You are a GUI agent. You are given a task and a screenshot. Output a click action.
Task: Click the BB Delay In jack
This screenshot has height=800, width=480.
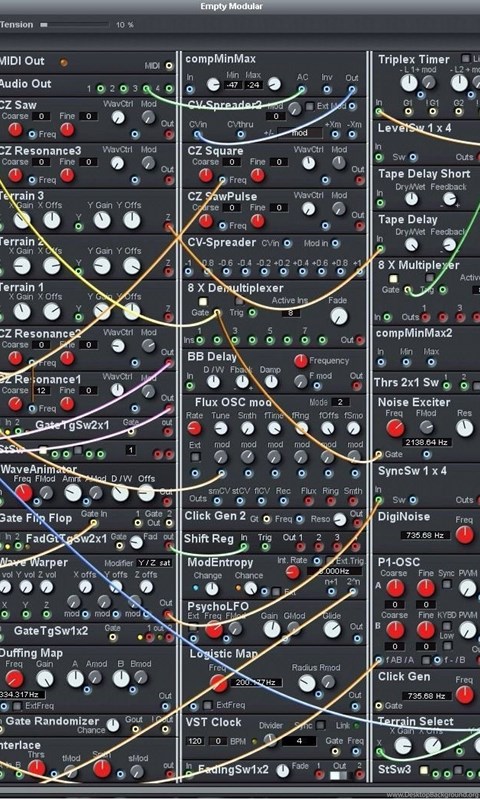pos(190,386)
